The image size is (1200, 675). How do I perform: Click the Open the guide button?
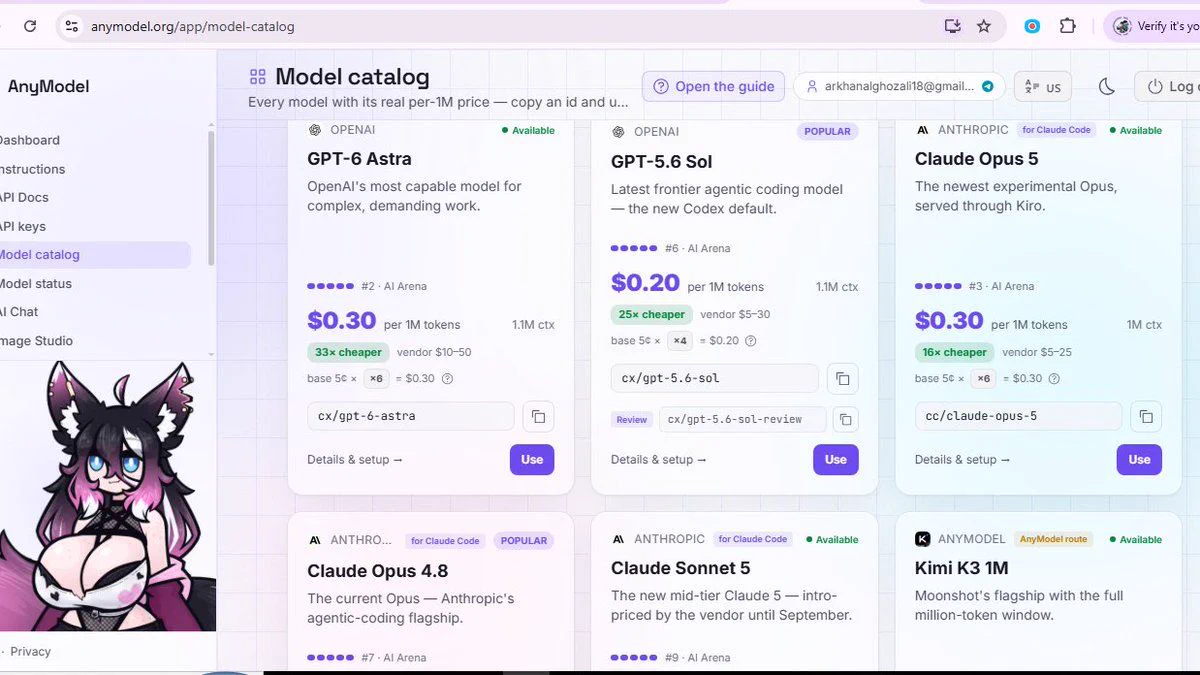point(713,86)
